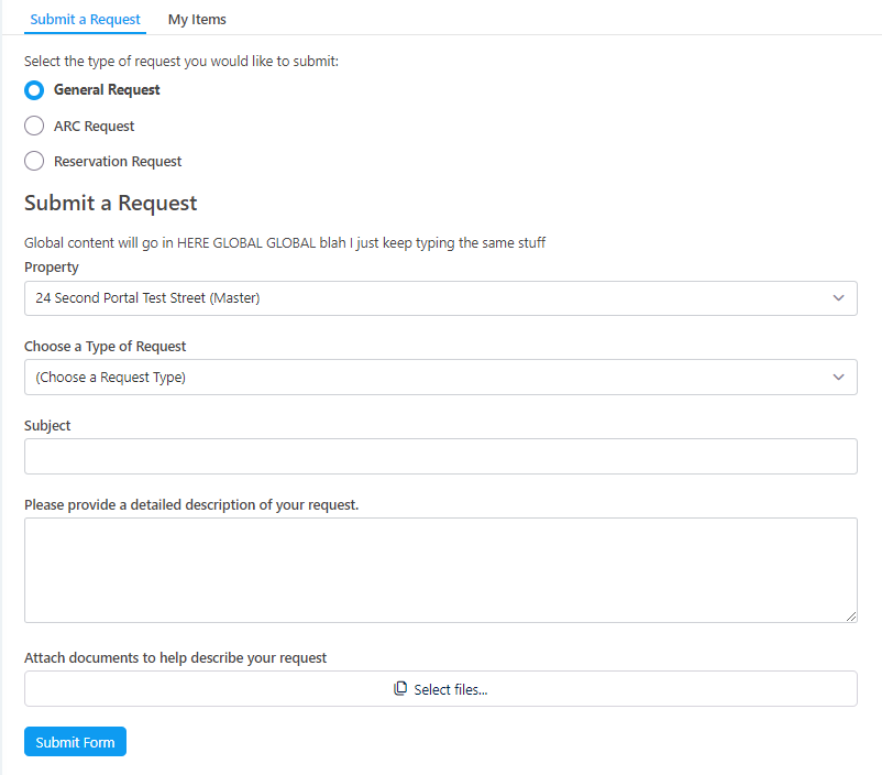Click the Subject field label
The width and height of the screenshot is (882, 775).
[x=47, y=425]
